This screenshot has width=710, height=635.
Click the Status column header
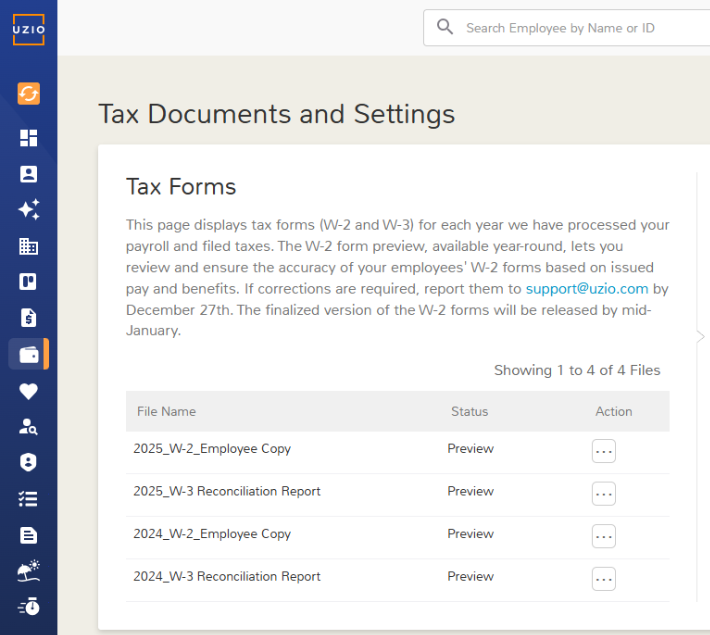pyautogui.click(x=470, y=411)
